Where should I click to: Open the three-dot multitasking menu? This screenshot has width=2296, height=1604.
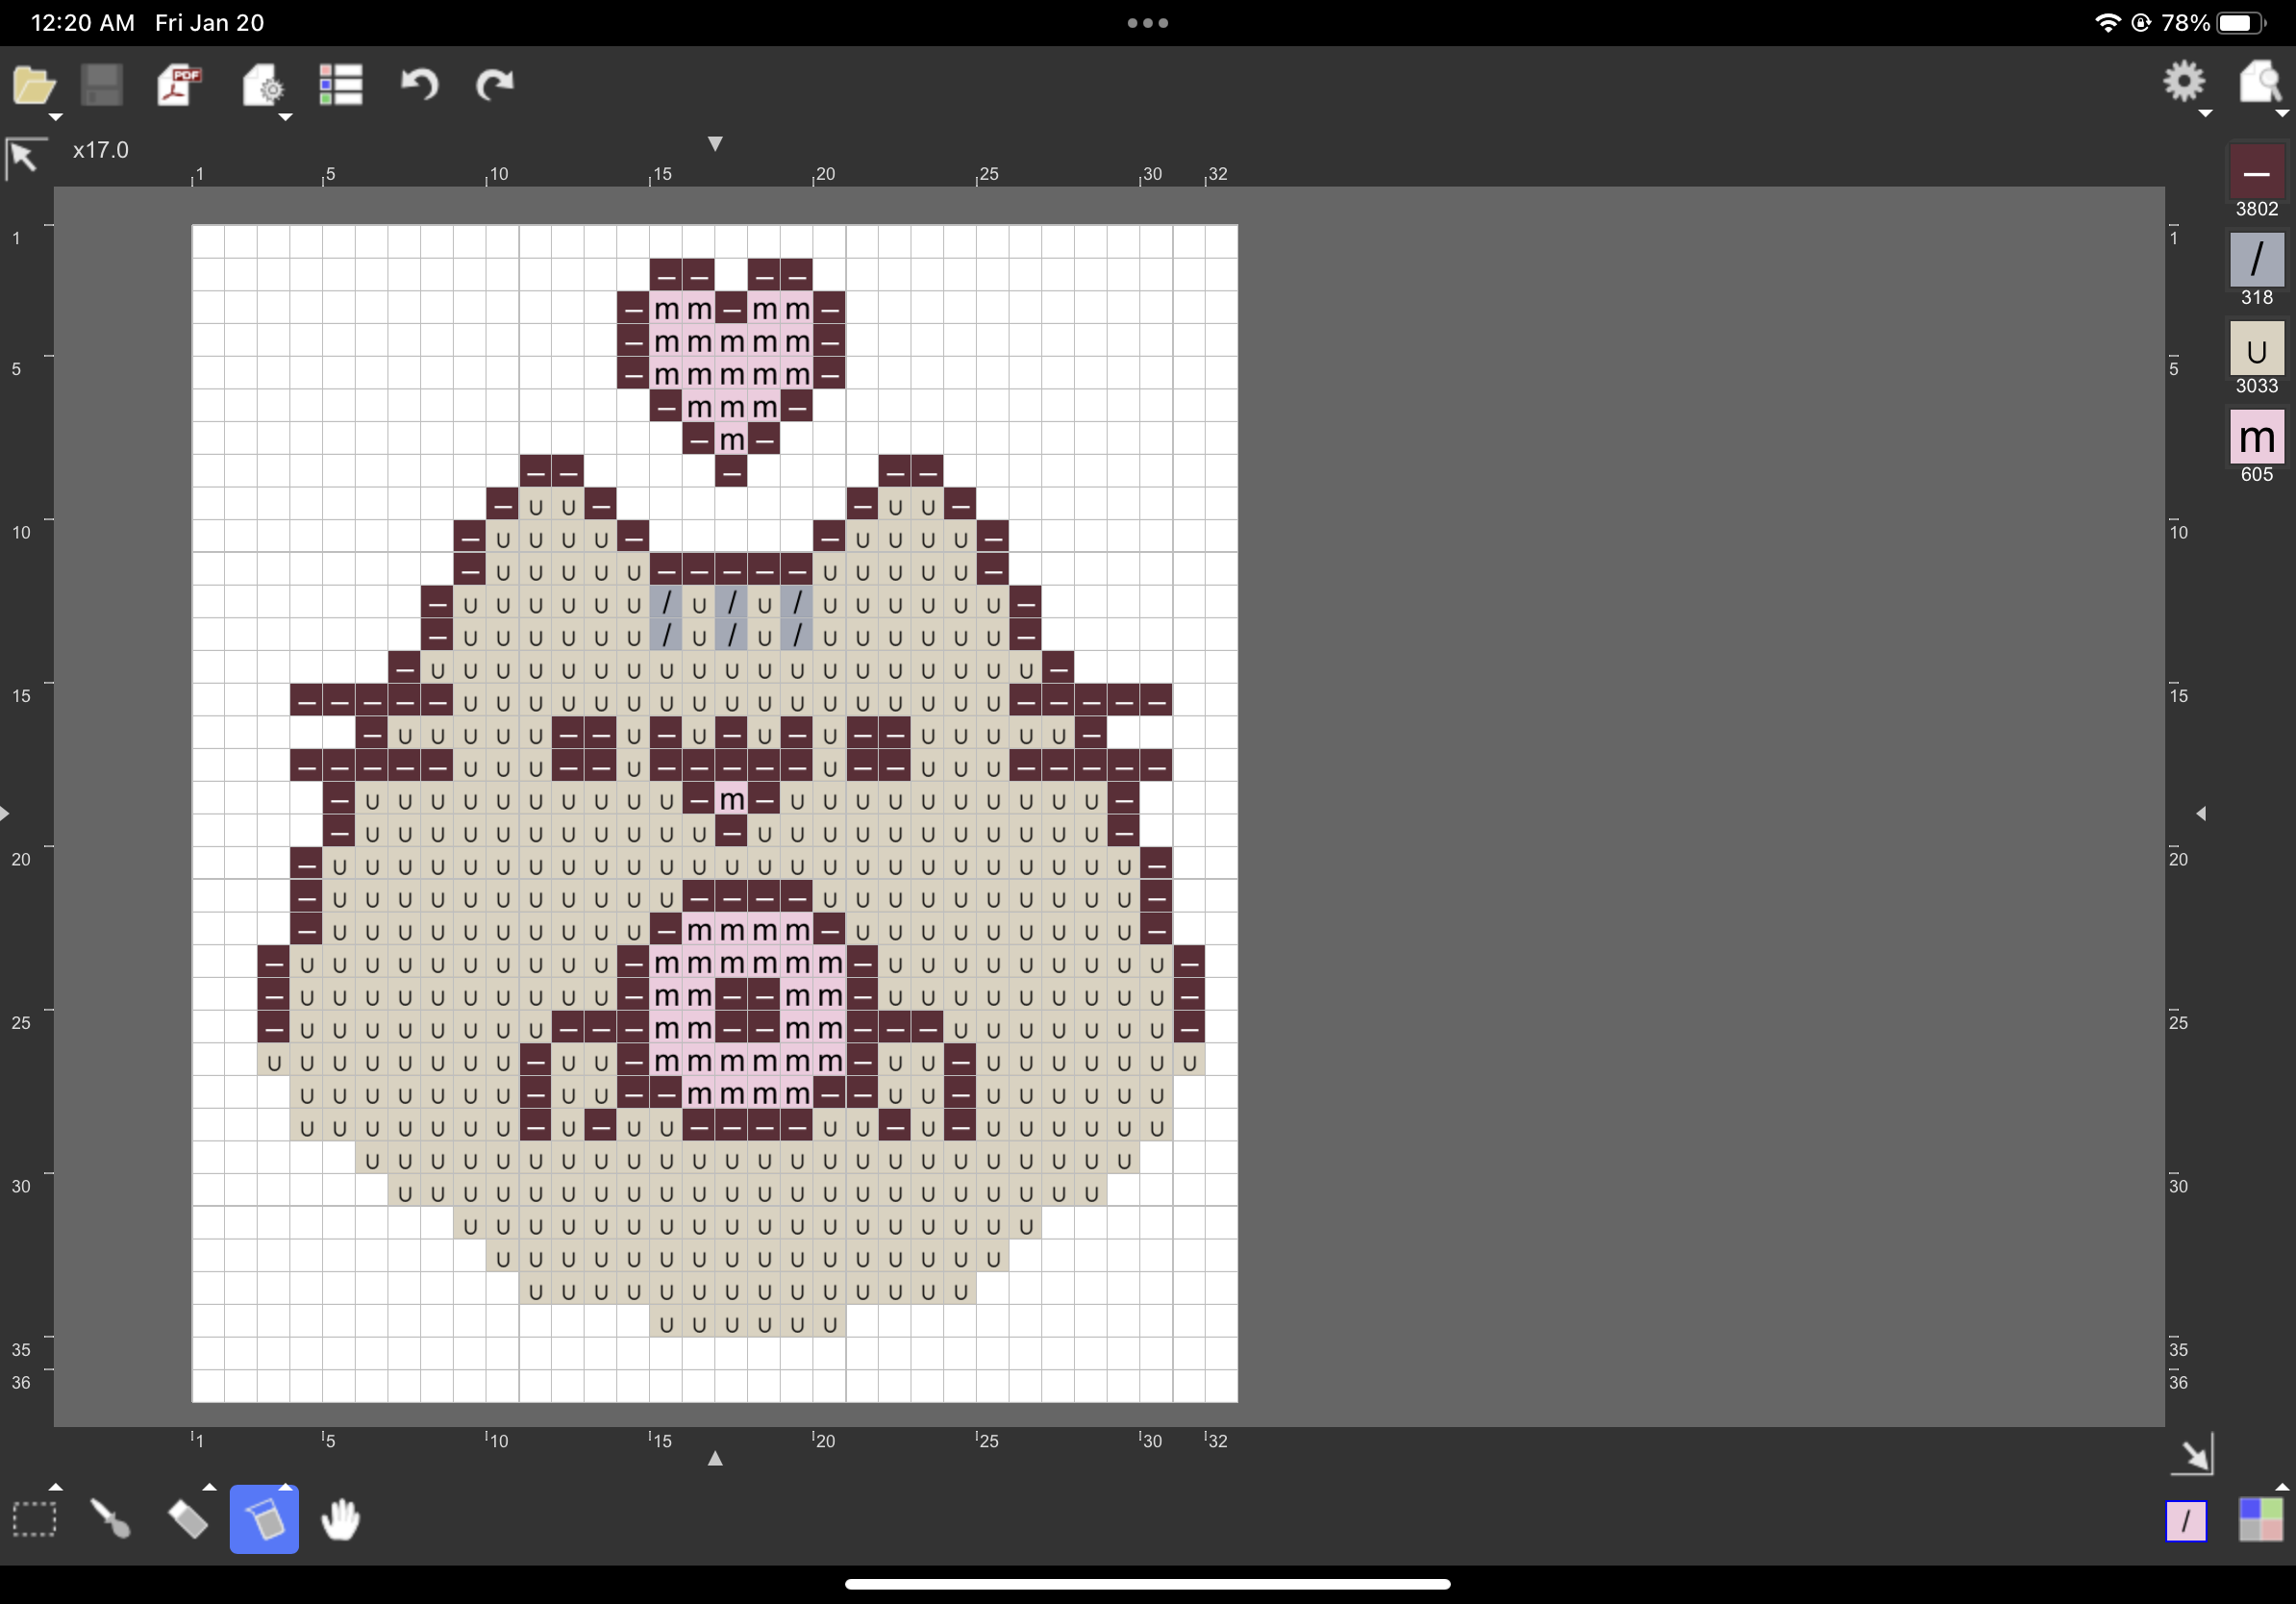(x=1148, y=23)
